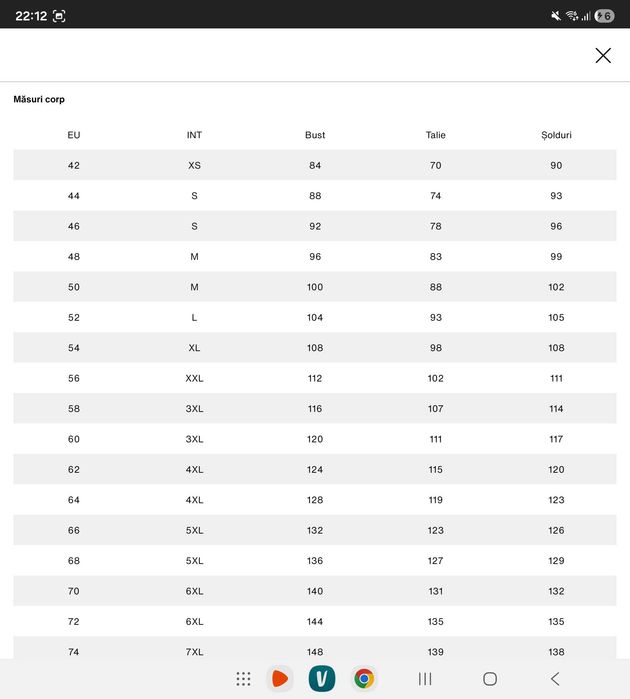Select the EU size 52 row

315,317
